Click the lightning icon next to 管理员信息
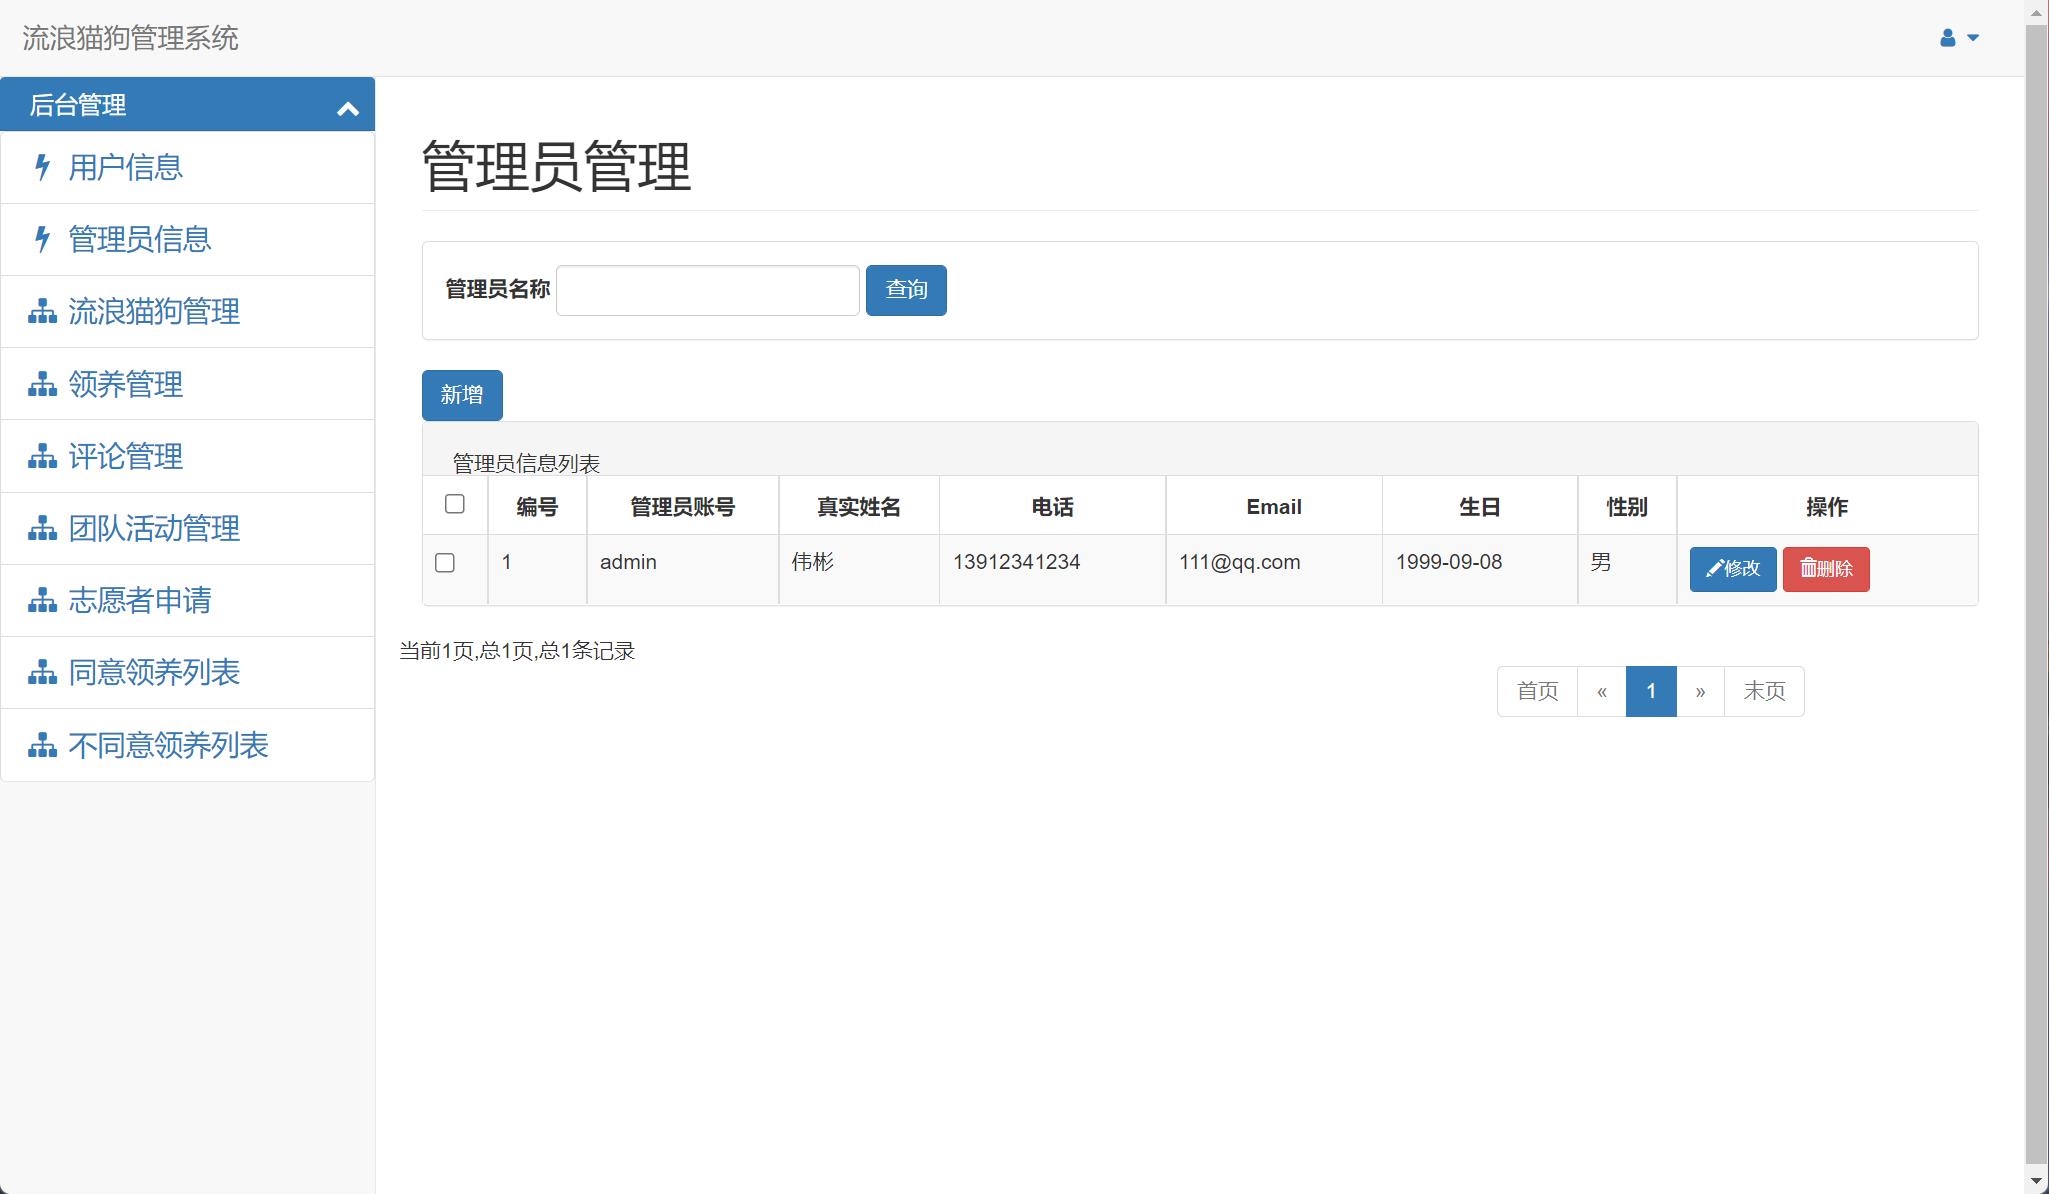Screen dimensions: 2049x1194 coord(41,239)
